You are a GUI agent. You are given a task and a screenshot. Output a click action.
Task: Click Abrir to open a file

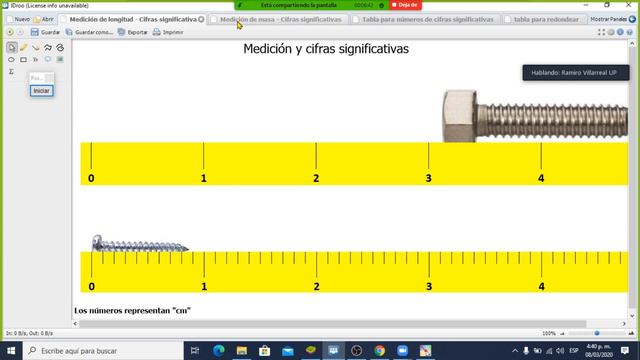(x=44, y=19)
